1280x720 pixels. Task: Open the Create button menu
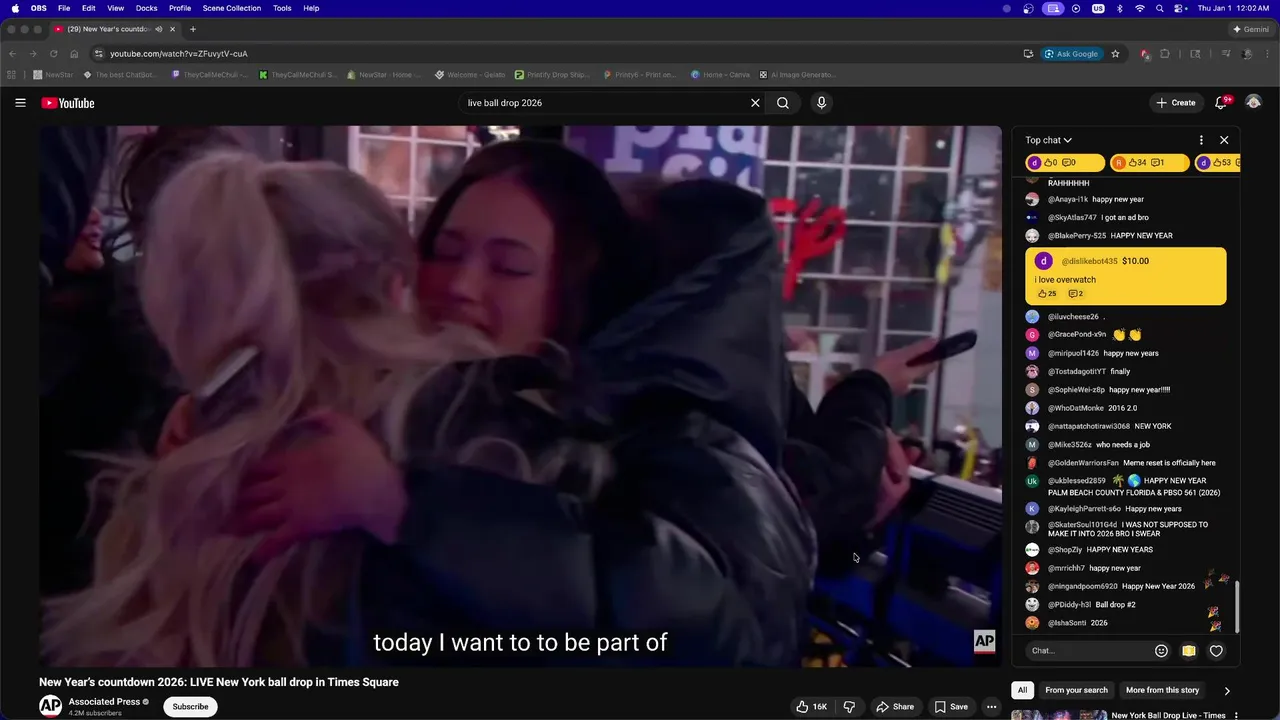click(1175, 103)
